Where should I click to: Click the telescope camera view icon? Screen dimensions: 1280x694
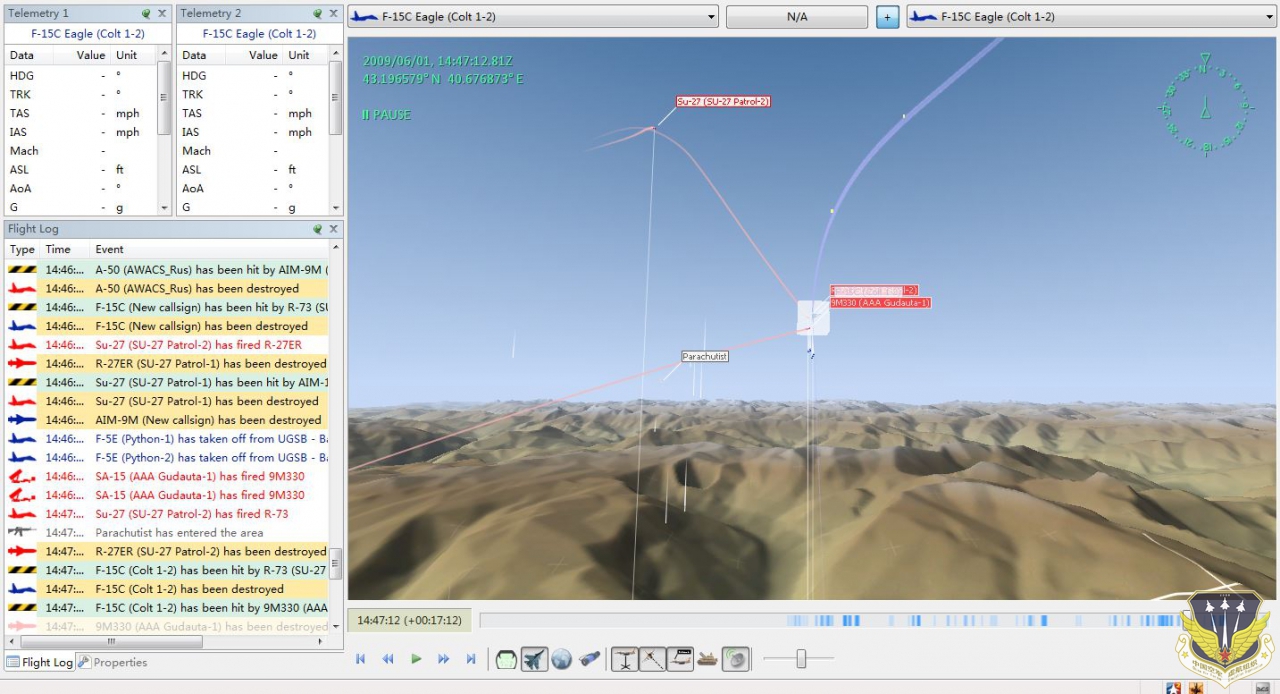(x=589, y=659)
